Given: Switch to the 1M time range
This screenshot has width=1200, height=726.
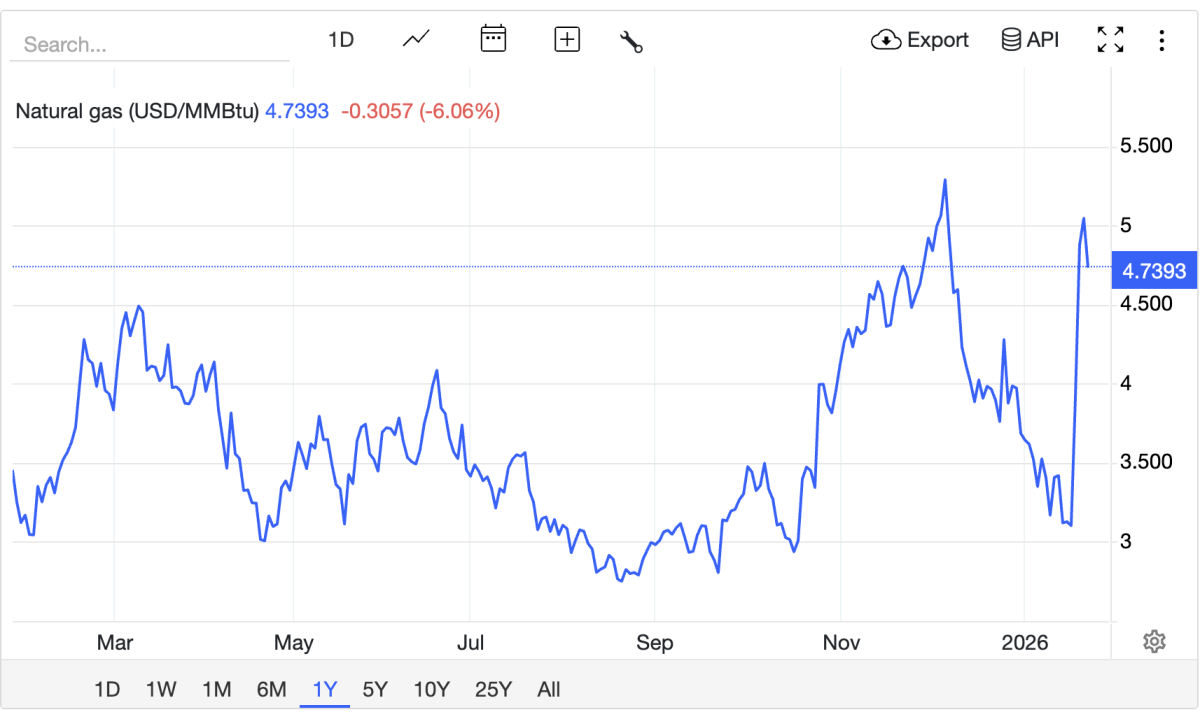Looking at the screenshot, I should (x=216, y=689).
